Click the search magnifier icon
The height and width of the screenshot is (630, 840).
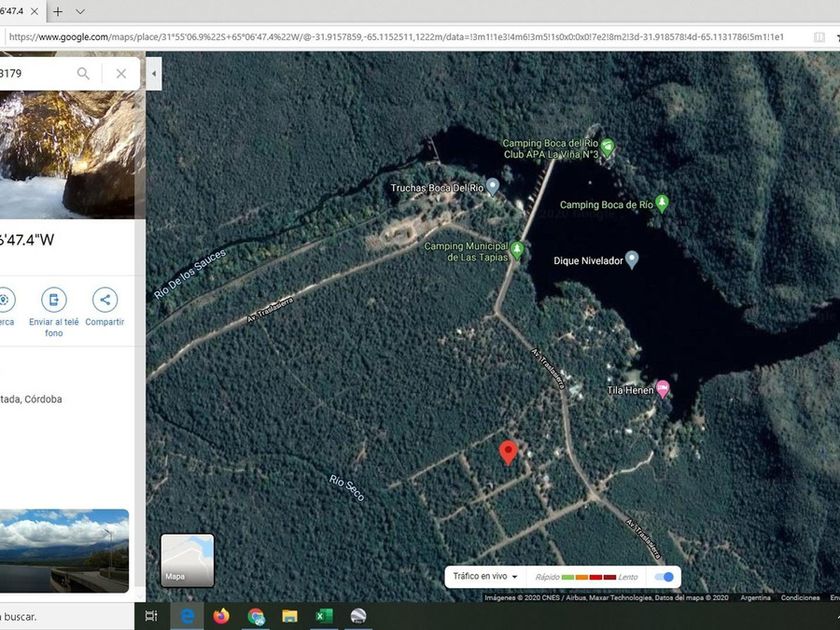coord(83,73)
